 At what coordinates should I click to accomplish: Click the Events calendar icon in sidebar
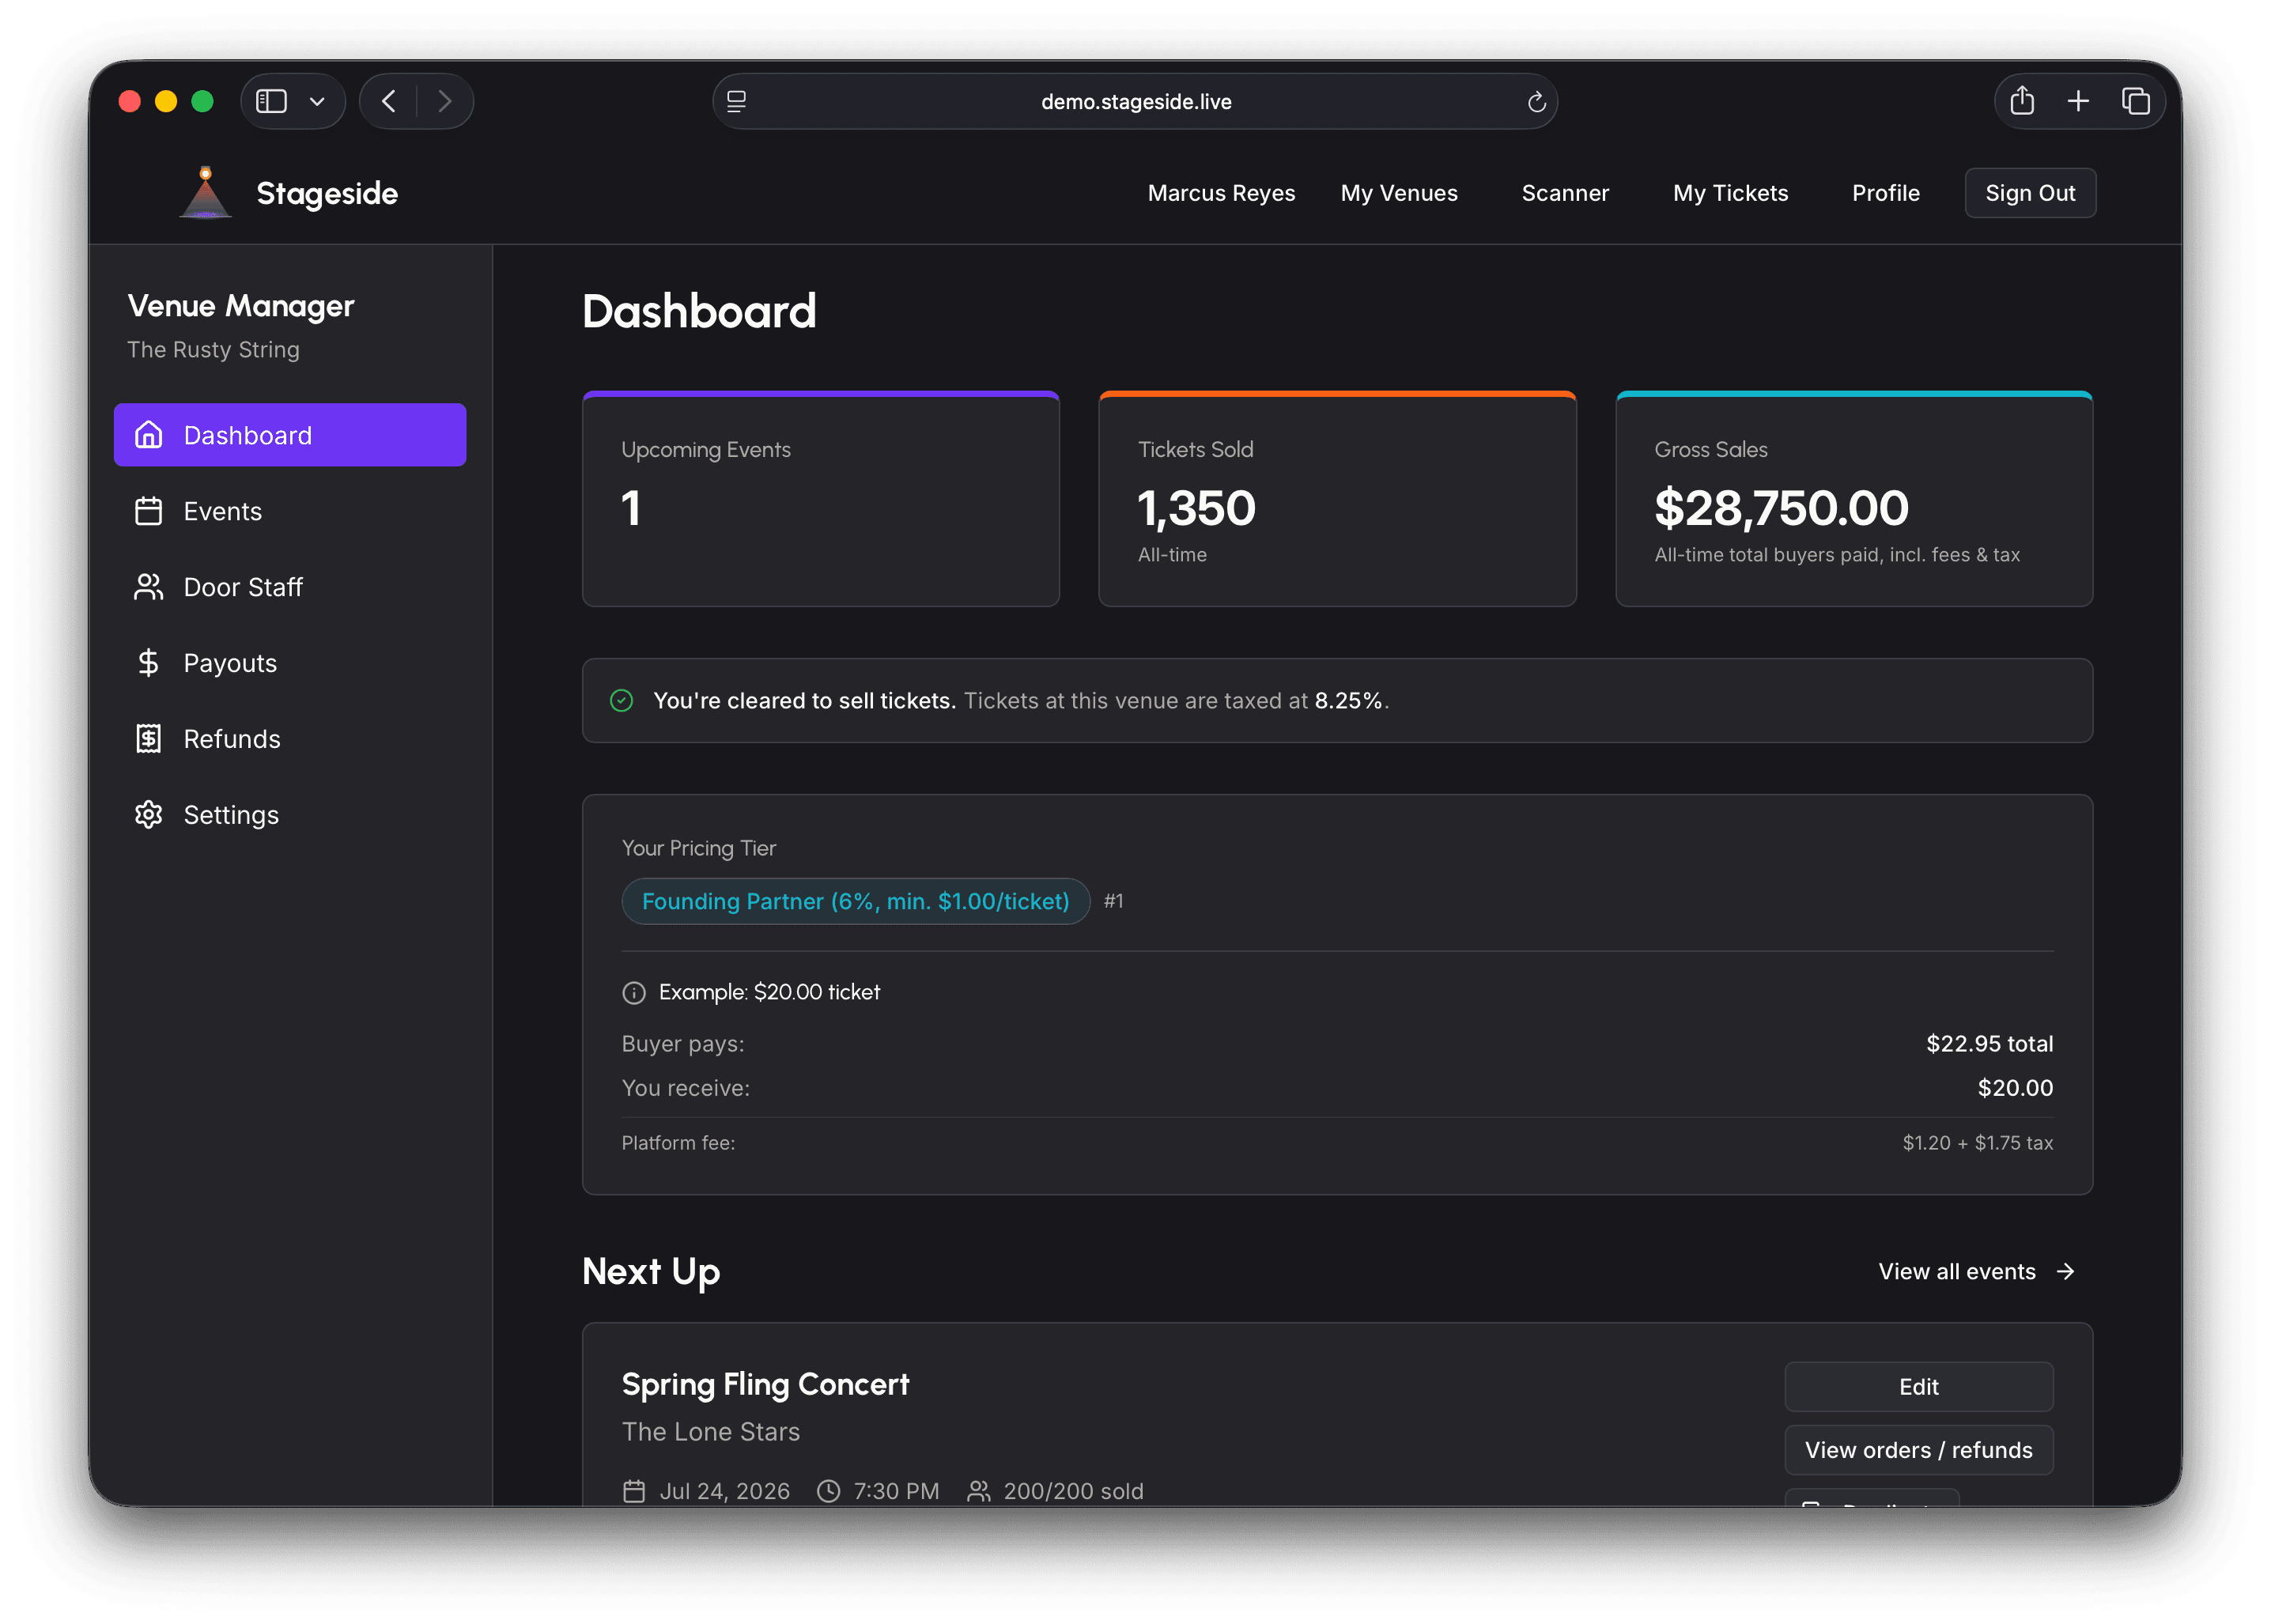click(x=148, y=511)
